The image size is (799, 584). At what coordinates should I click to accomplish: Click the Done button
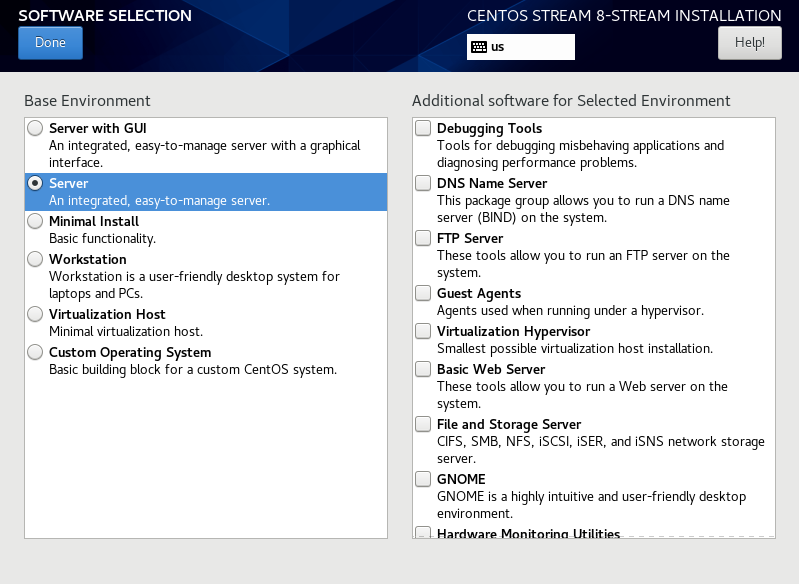pyautogui.click(x=50, y=43)
